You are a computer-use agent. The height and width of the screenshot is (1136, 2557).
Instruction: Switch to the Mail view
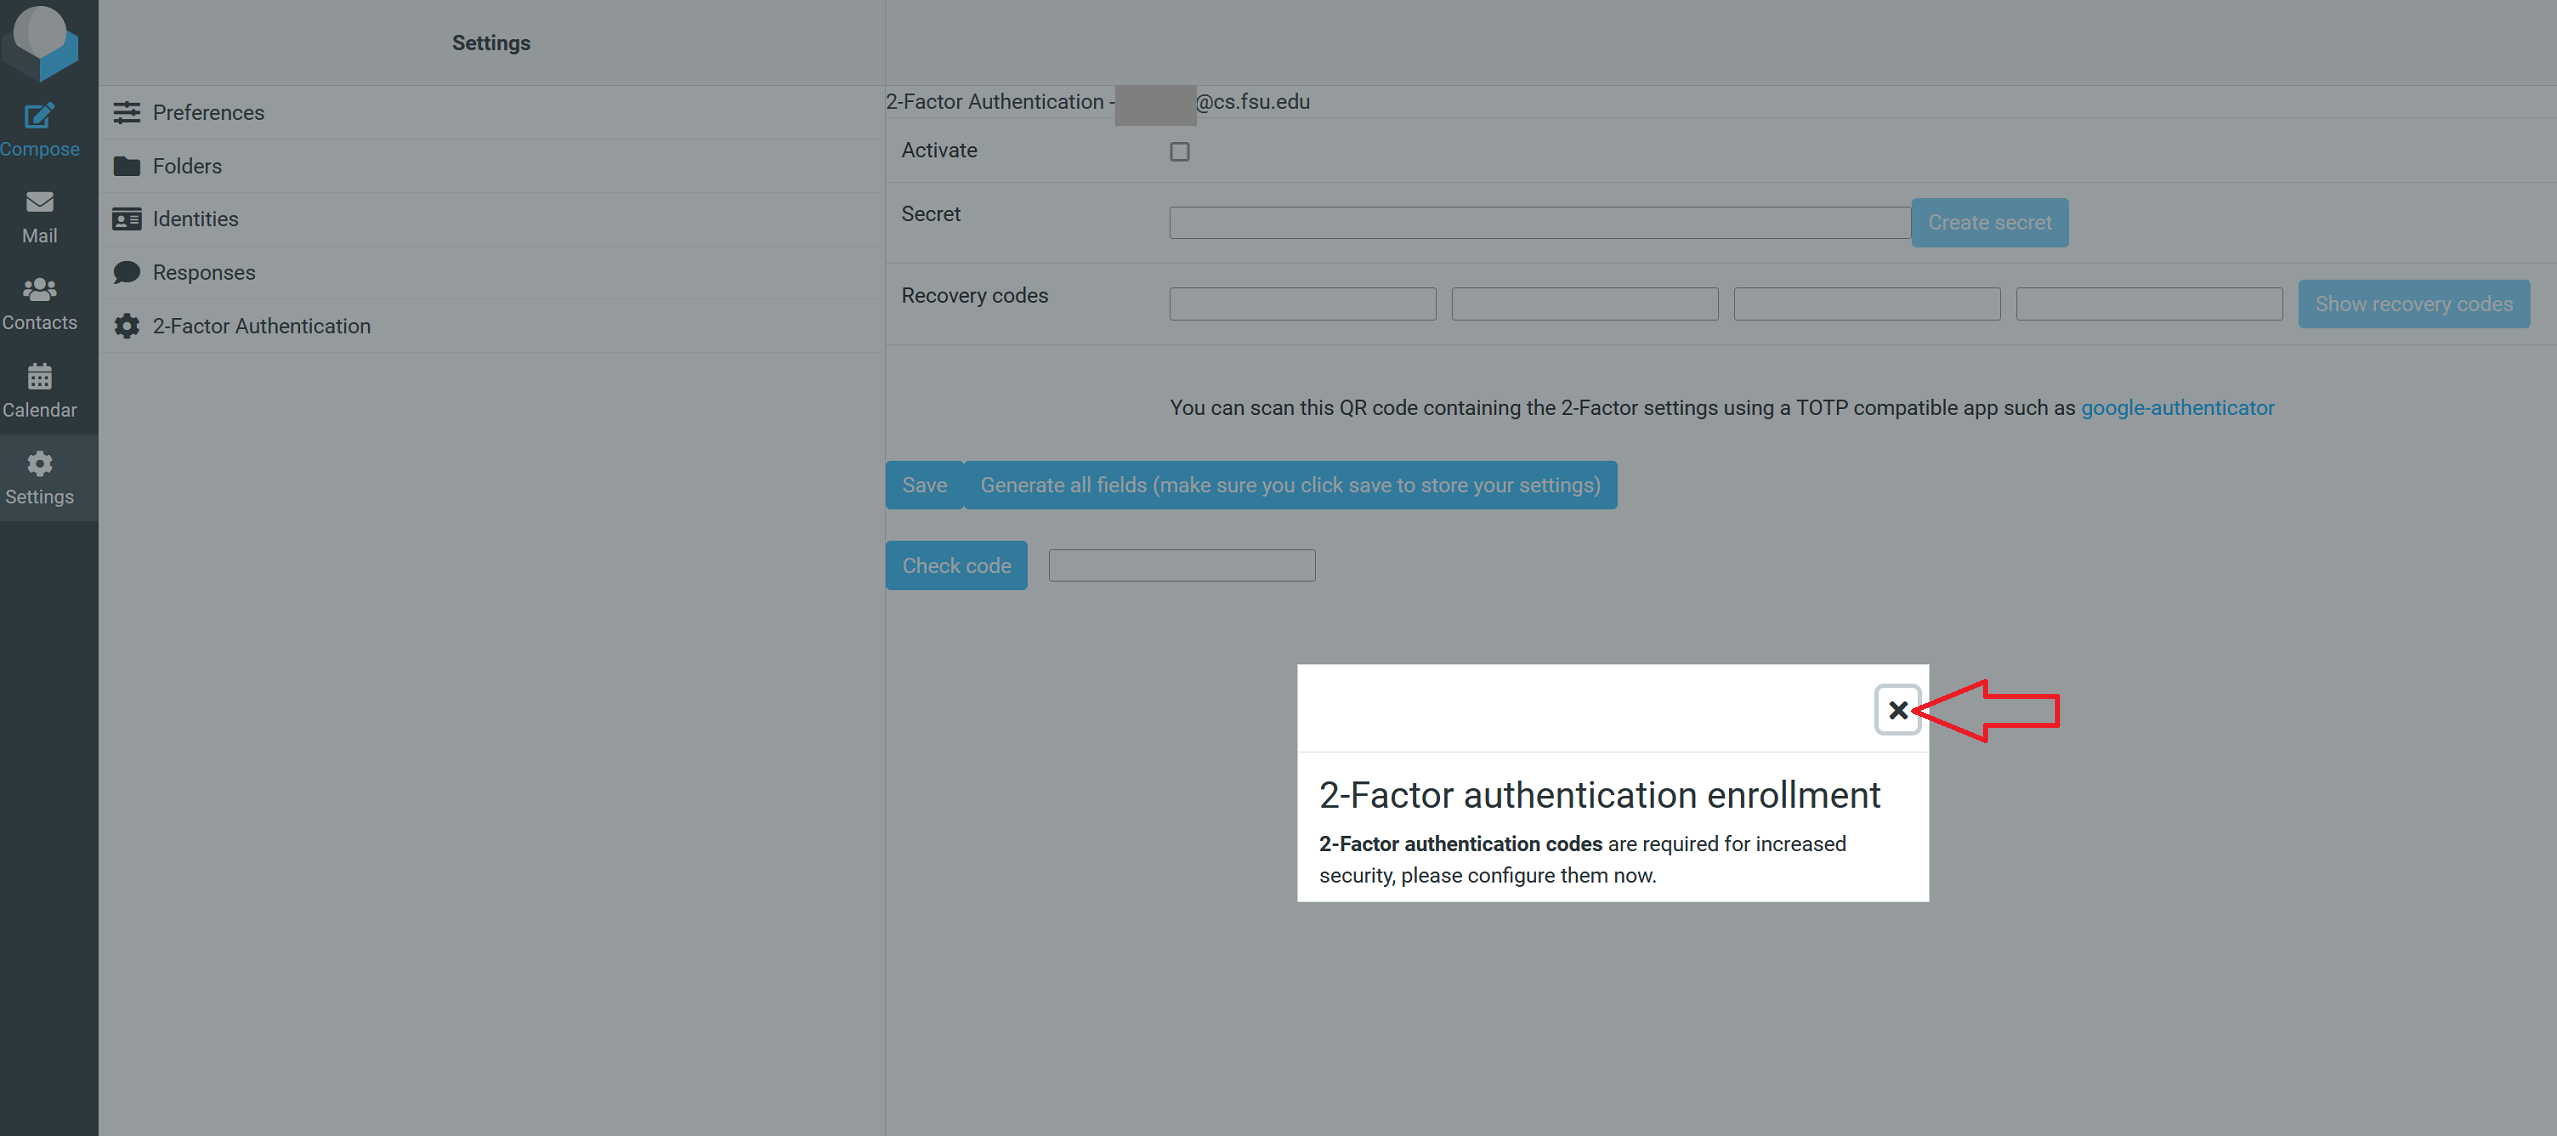(x=39, y=213)
